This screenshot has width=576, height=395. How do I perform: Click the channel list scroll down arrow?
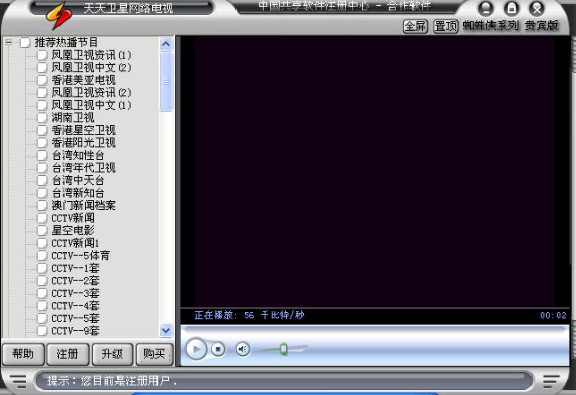tap(166, 330)
